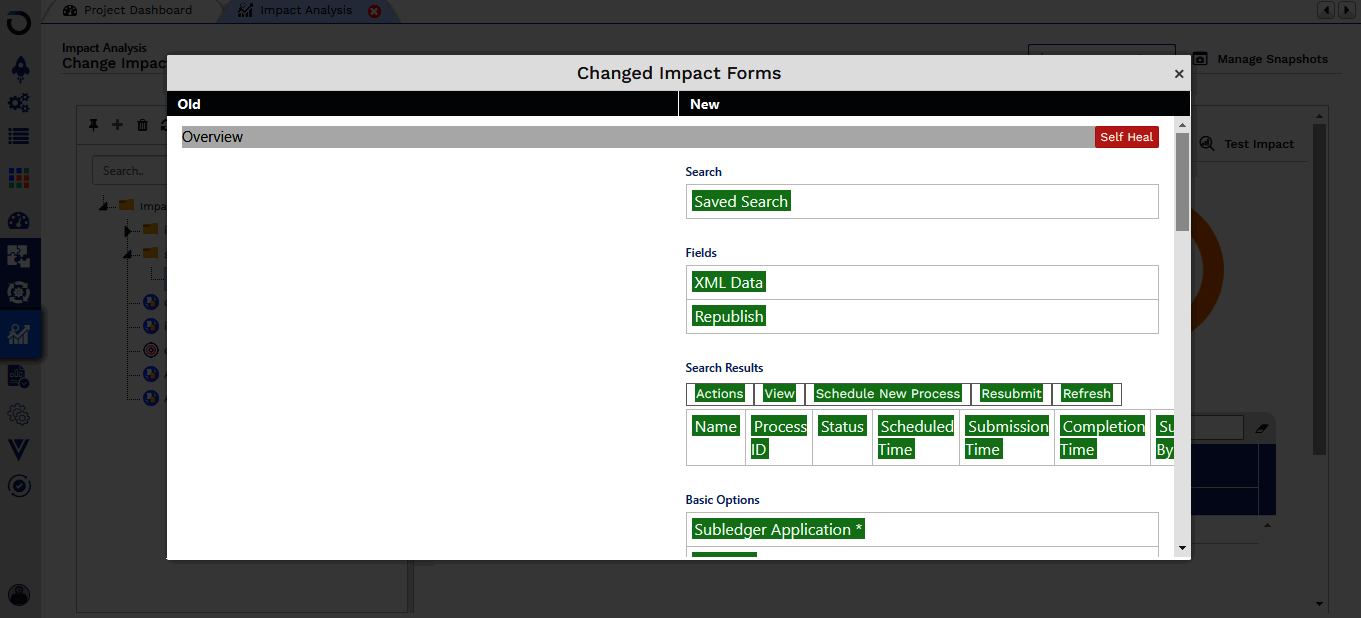Open the report document icon in sidebar
1361x618 pixels.
point(19,376)
